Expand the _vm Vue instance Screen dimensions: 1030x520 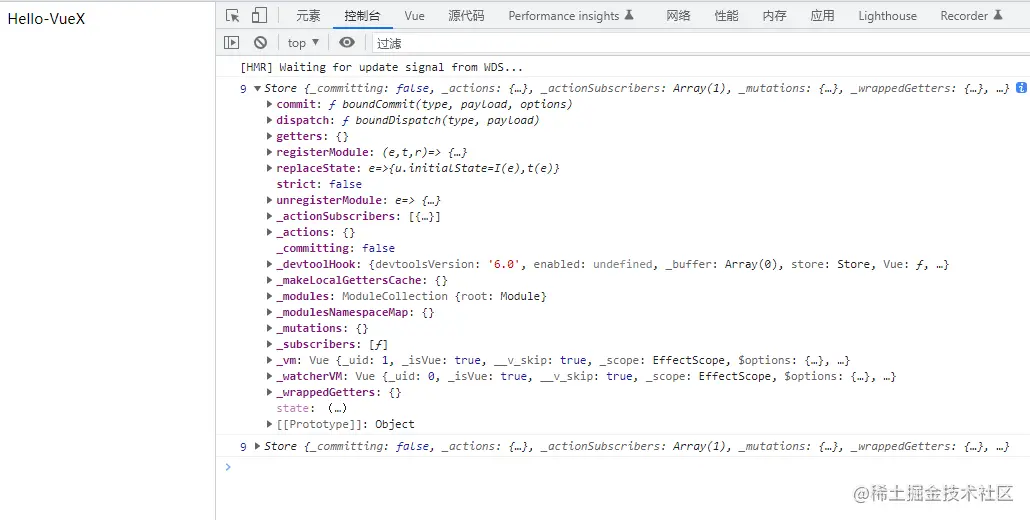click(x=269, y=360)
